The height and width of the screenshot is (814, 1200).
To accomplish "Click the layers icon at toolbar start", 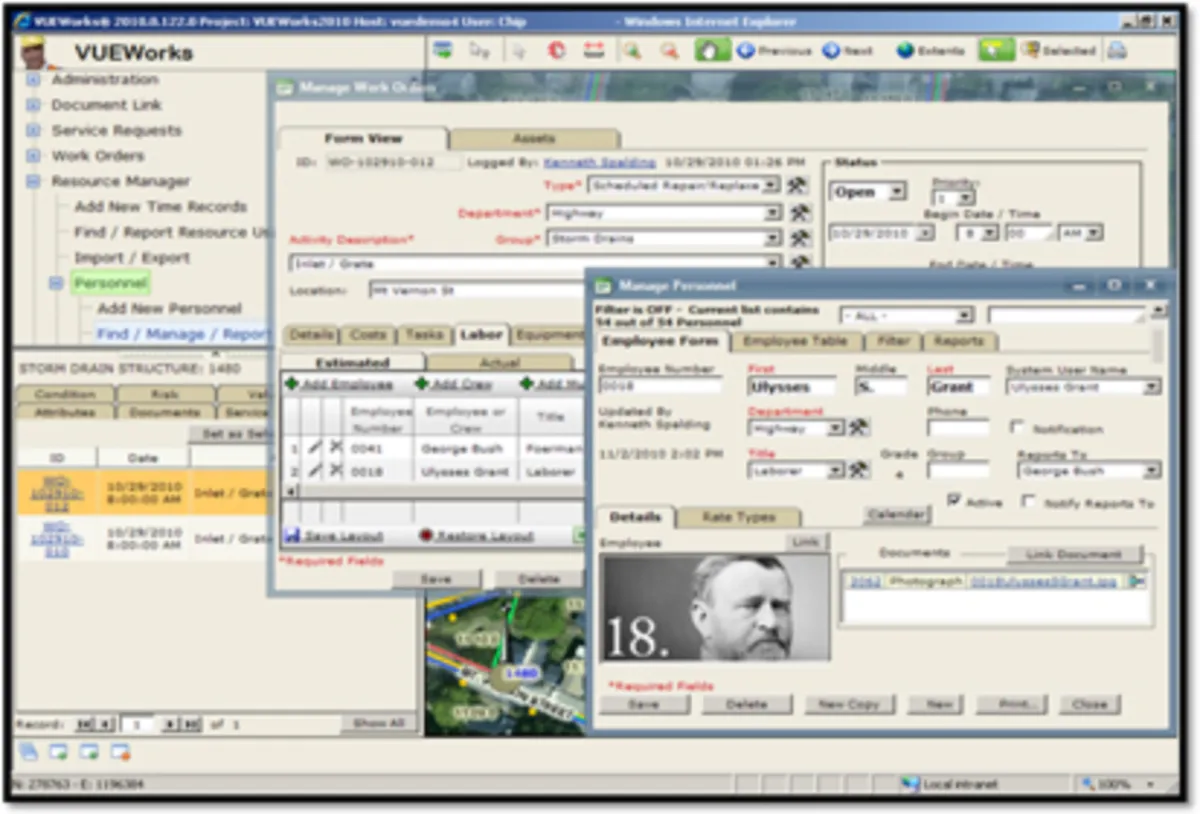I will (443, 50).
